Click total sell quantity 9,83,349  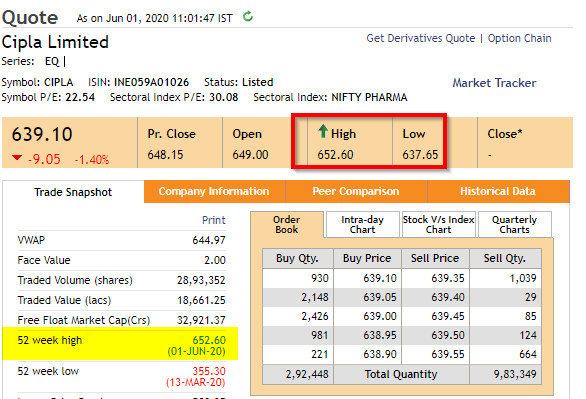tap(515, 374)
